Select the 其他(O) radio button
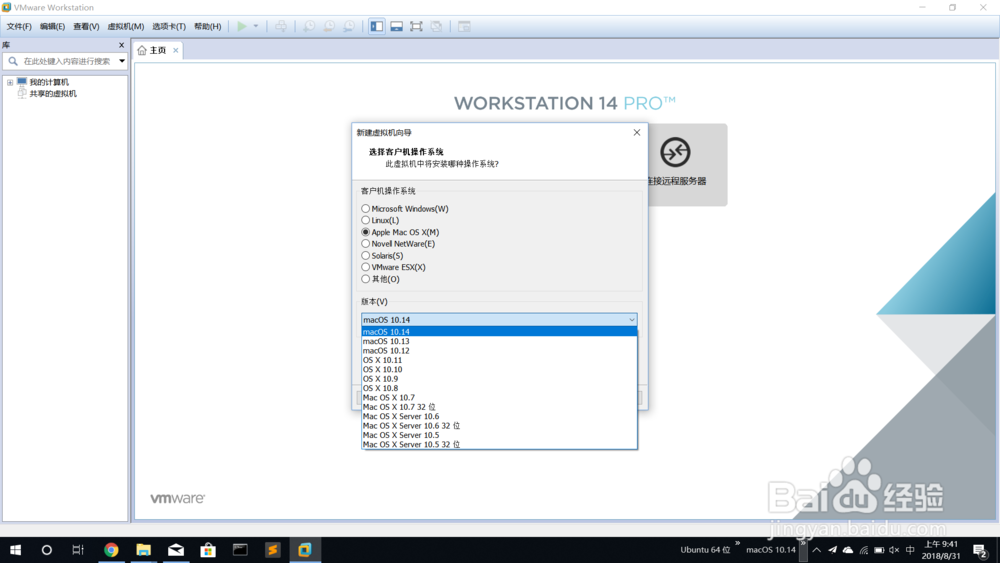 [365, 279]
